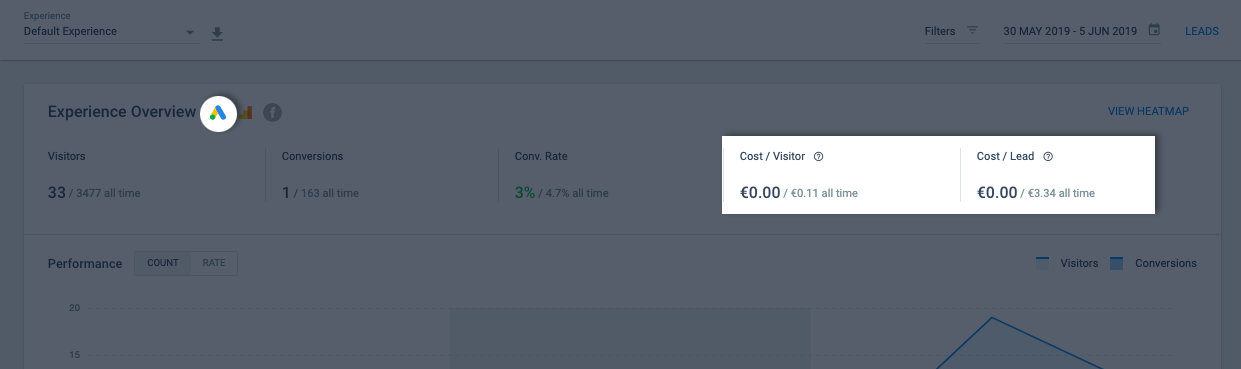
Task: Switch the Performance chart to COUNT
Action: point(162,264)
